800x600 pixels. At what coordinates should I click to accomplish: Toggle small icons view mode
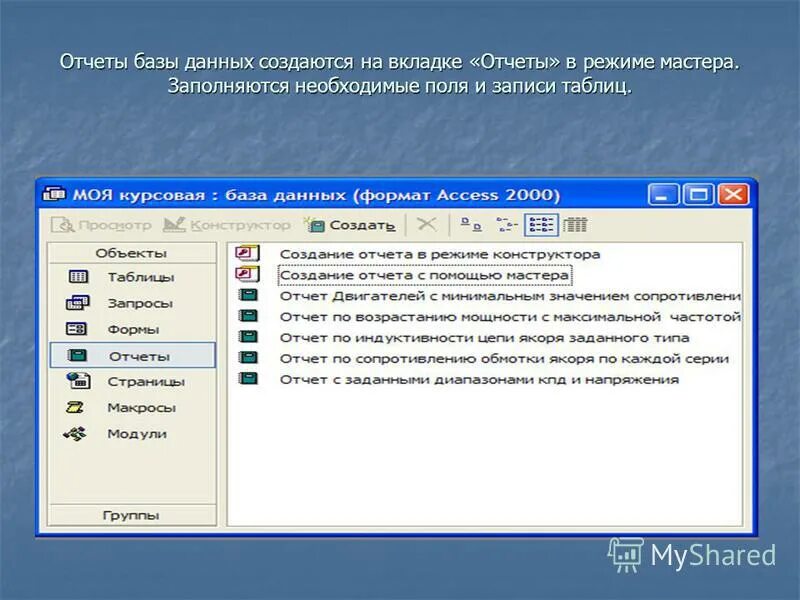508,224
